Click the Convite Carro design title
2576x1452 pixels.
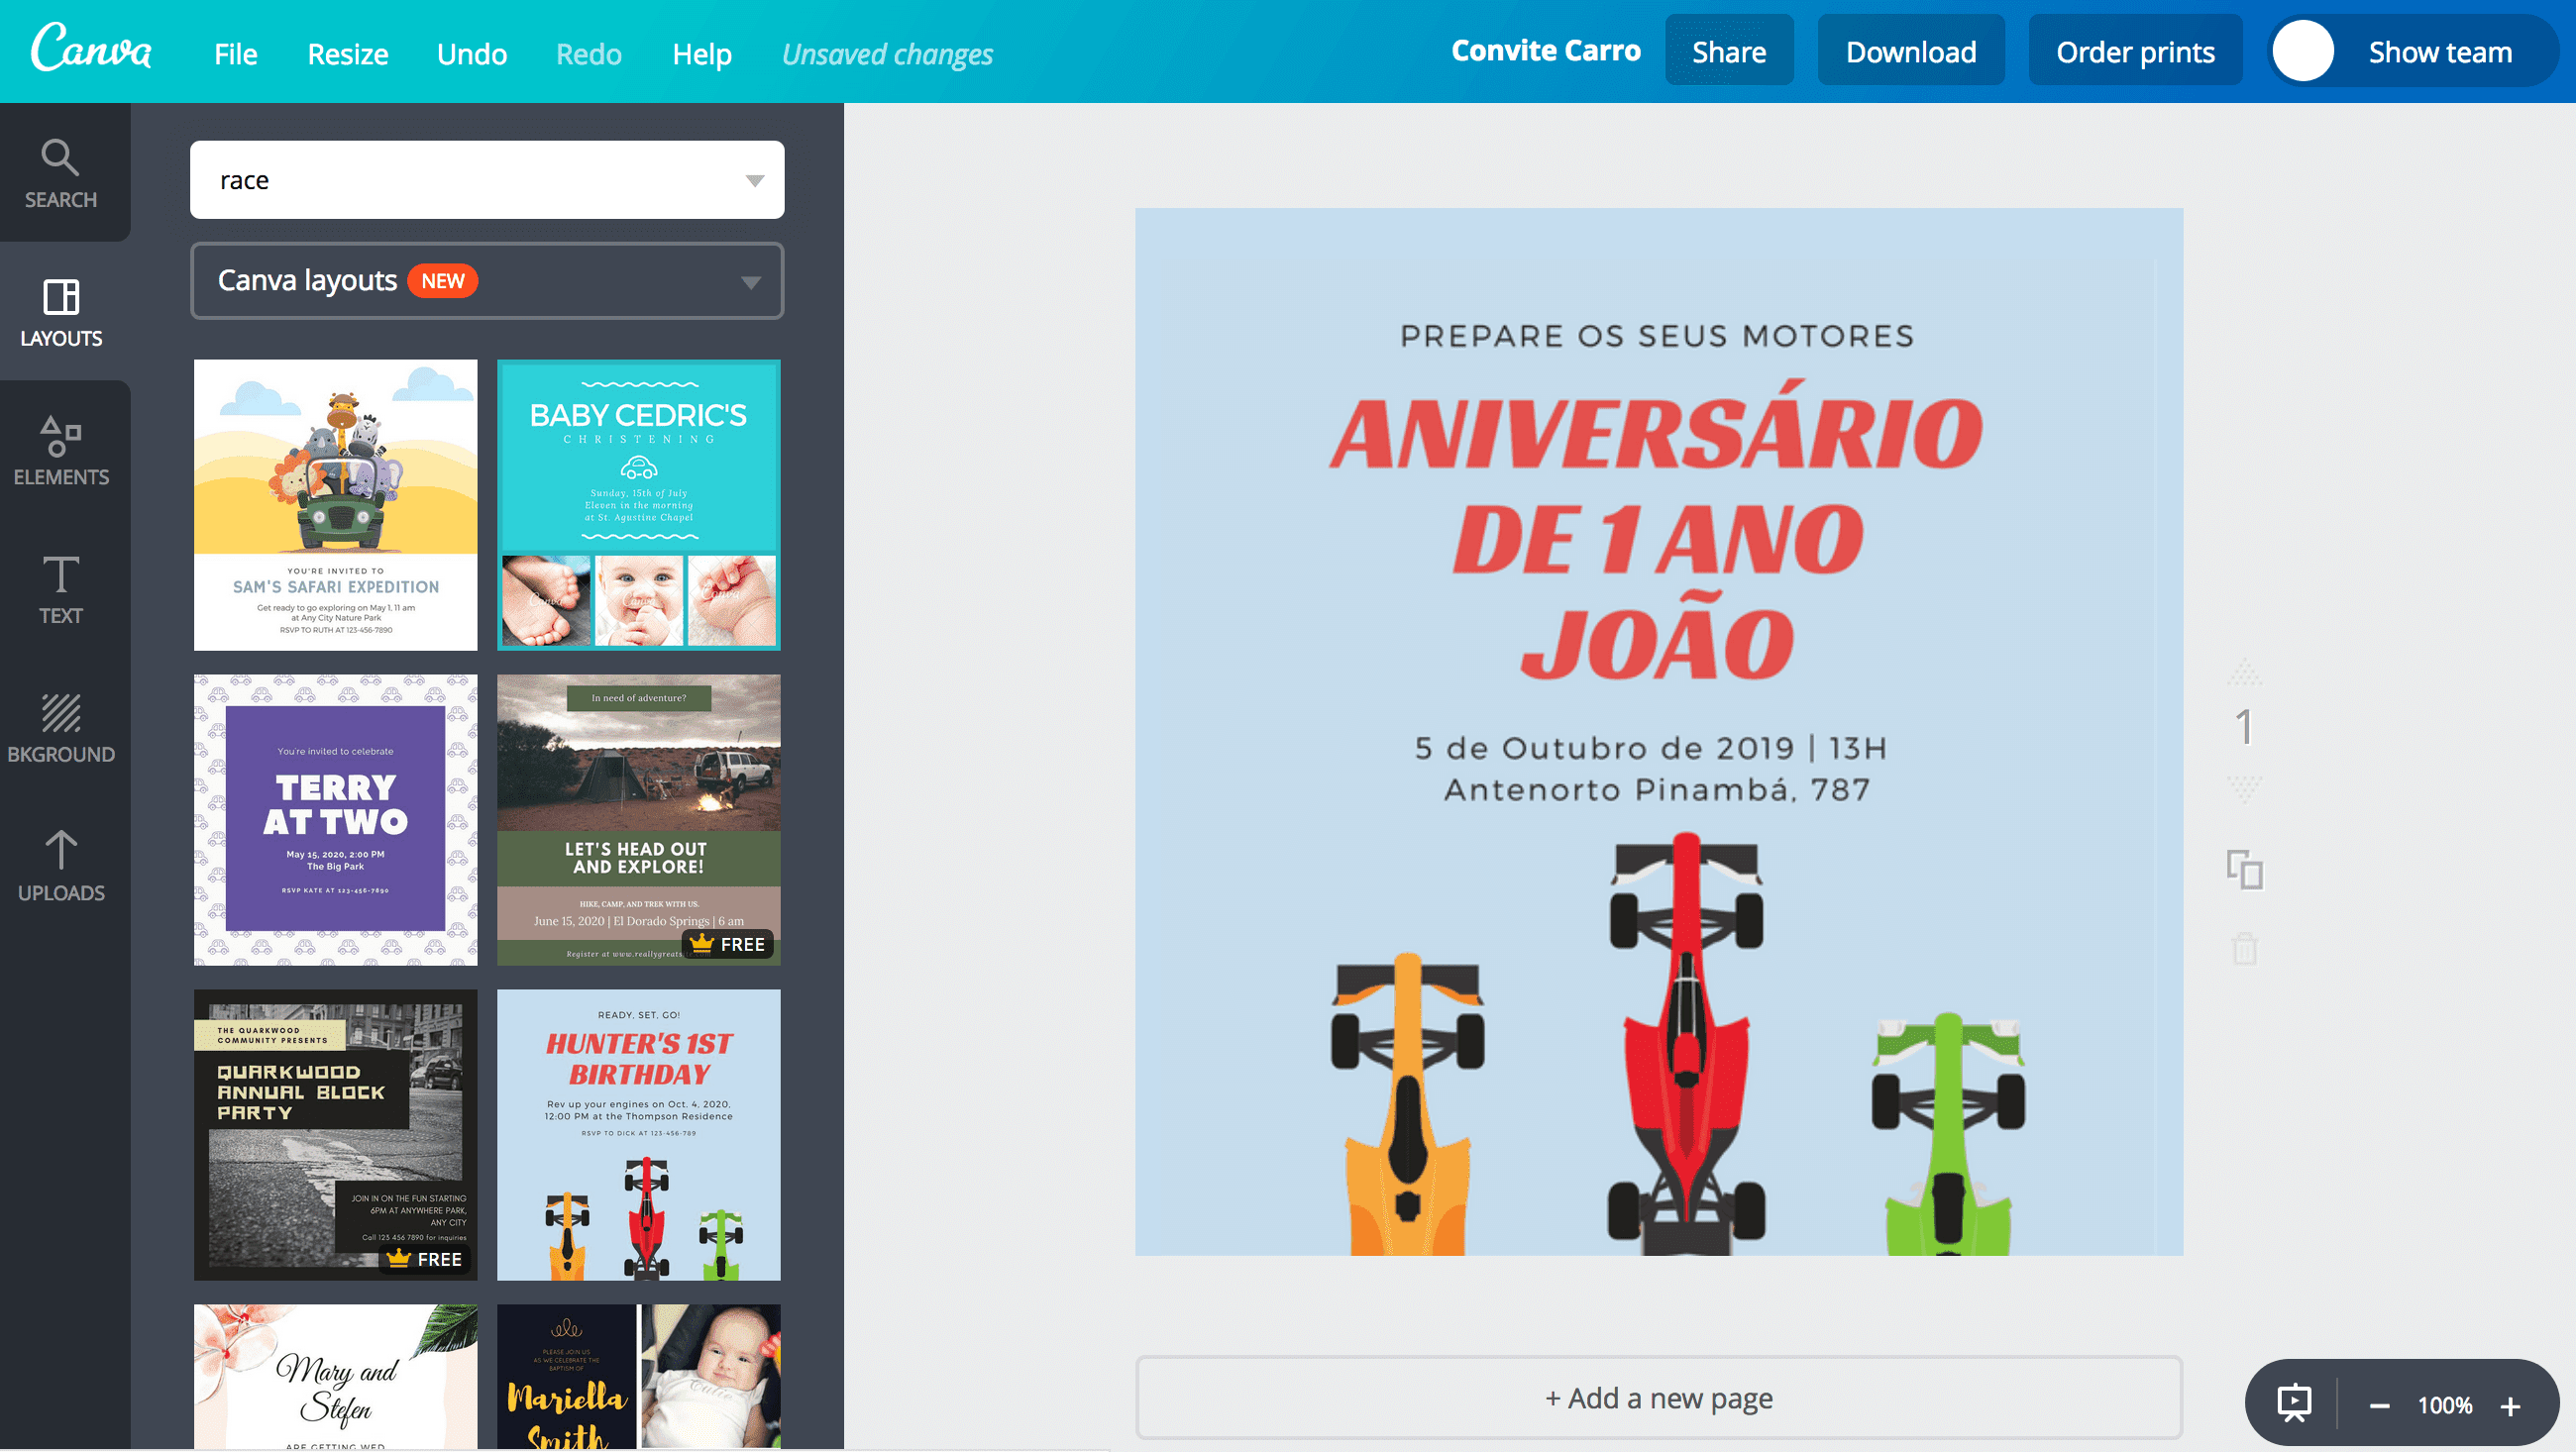point(1545,51)
